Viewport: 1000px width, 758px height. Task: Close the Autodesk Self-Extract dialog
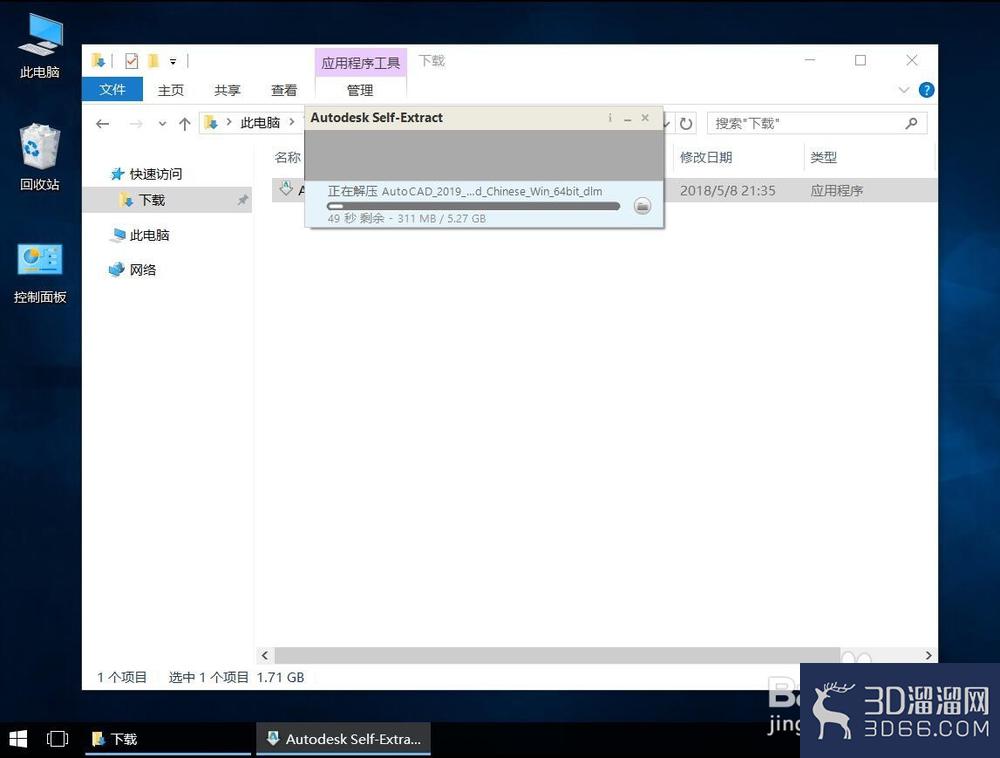(x=645, y=118)
